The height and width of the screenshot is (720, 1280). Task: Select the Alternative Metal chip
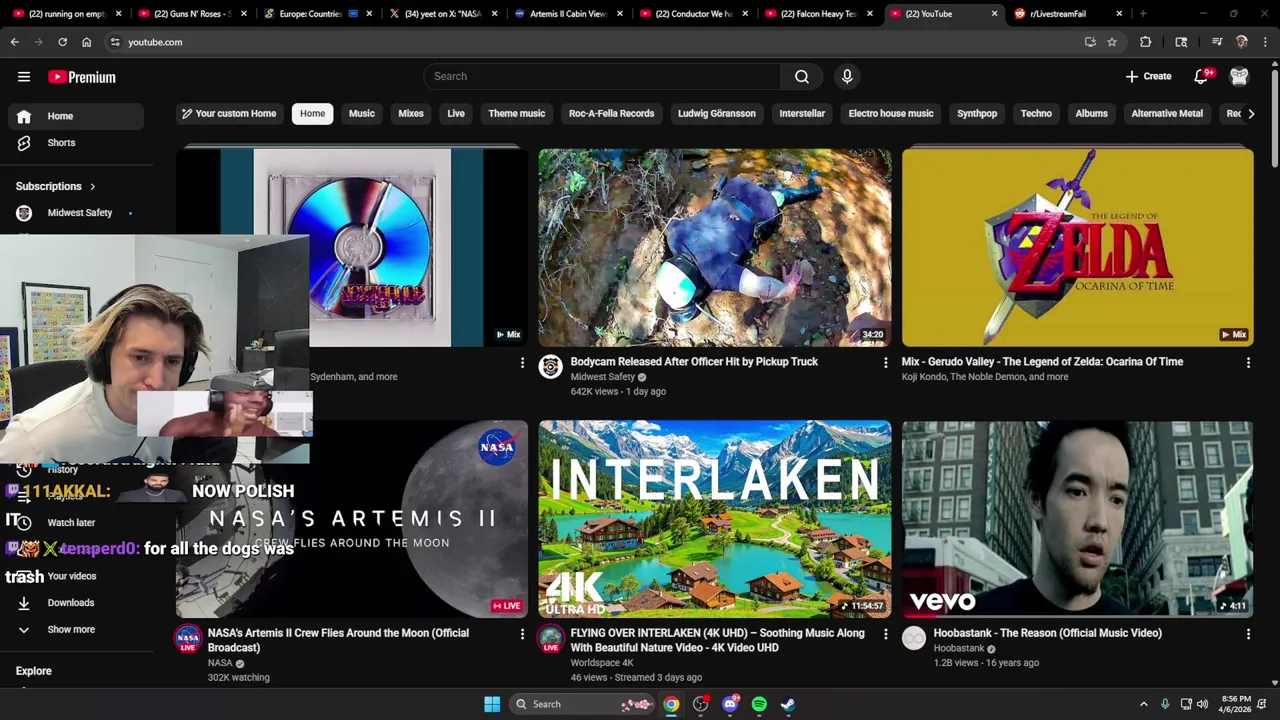tap(1167, 114)
